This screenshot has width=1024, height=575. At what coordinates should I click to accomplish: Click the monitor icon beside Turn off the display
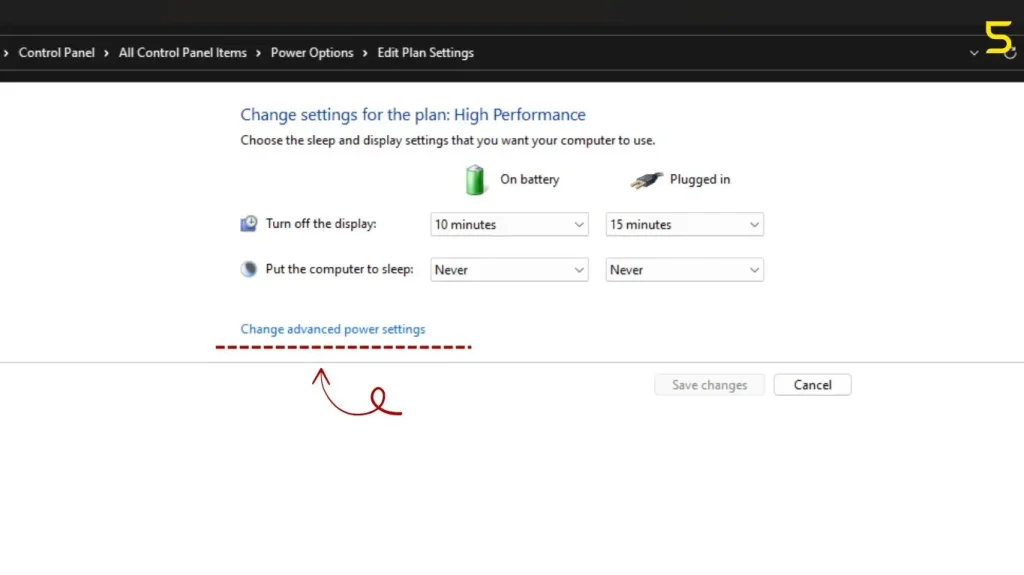click(x=249, y=224)
